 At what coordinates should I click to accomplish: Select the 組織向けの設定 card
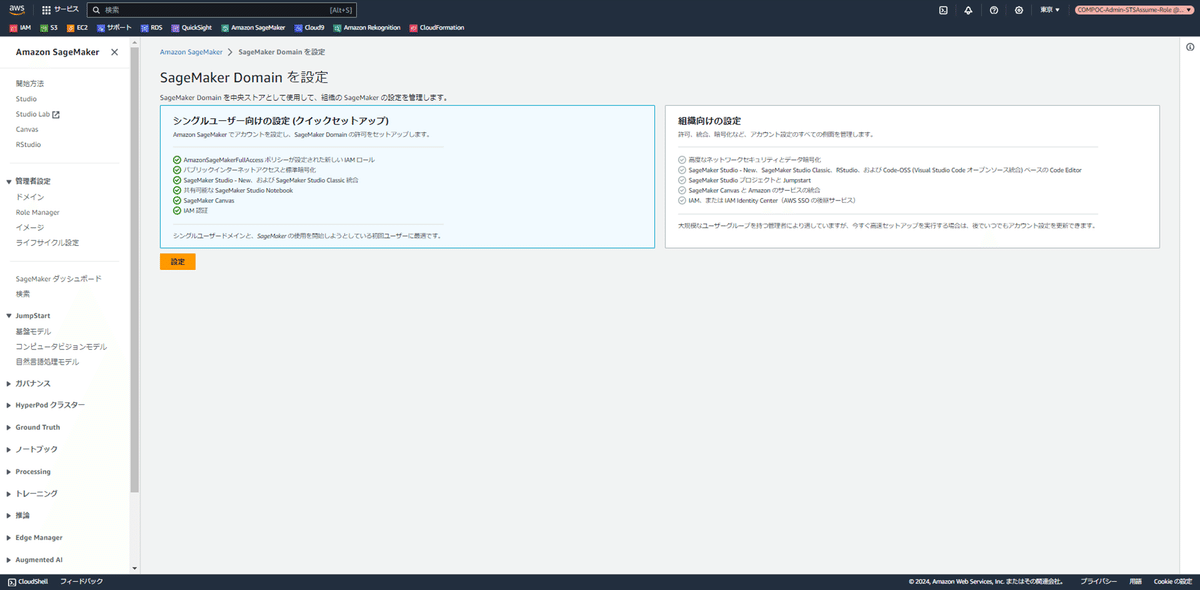tap(912, 177)
